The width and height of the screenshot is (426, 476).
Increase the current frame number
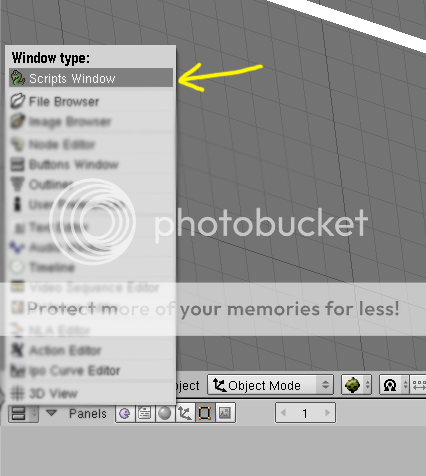327,413
